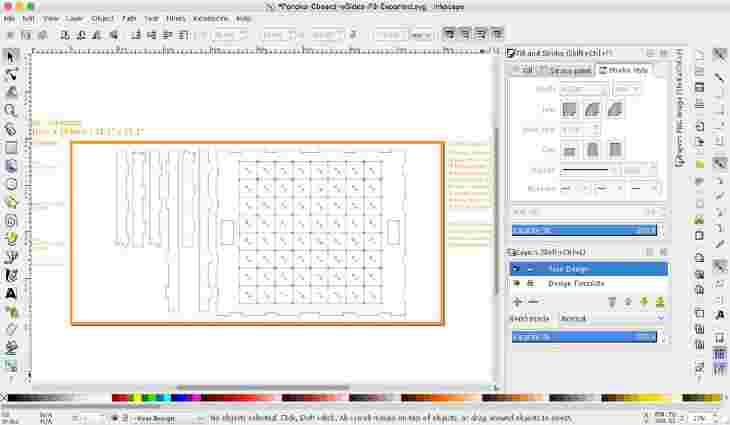Open end marker dropdown
The width and height of the screenshot is (730, 425).
coord(644,189)
